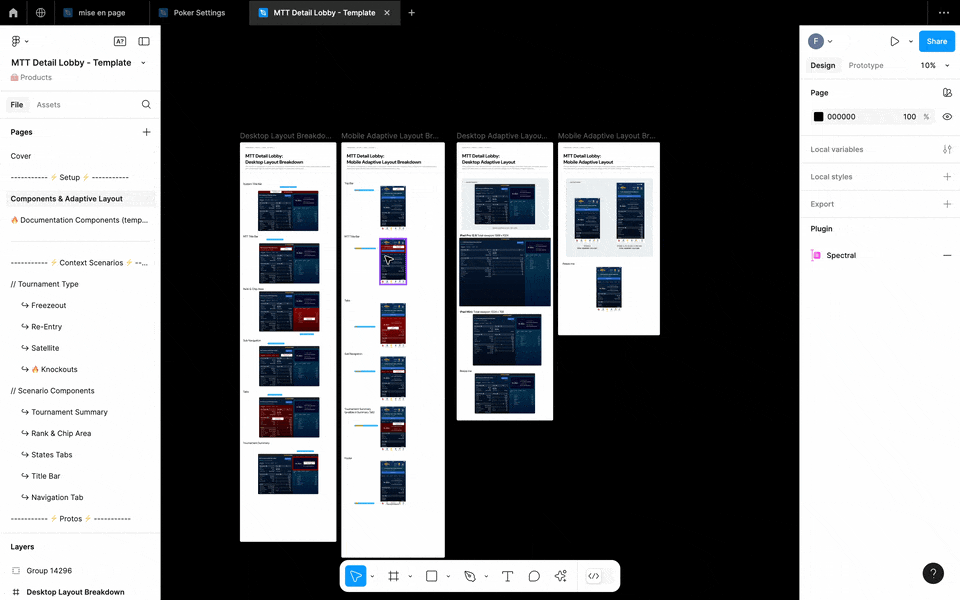Image resolution: width=960 pixels, height=600 pixels.
Task: Activate the Comment tool
Action: point(534,576)
